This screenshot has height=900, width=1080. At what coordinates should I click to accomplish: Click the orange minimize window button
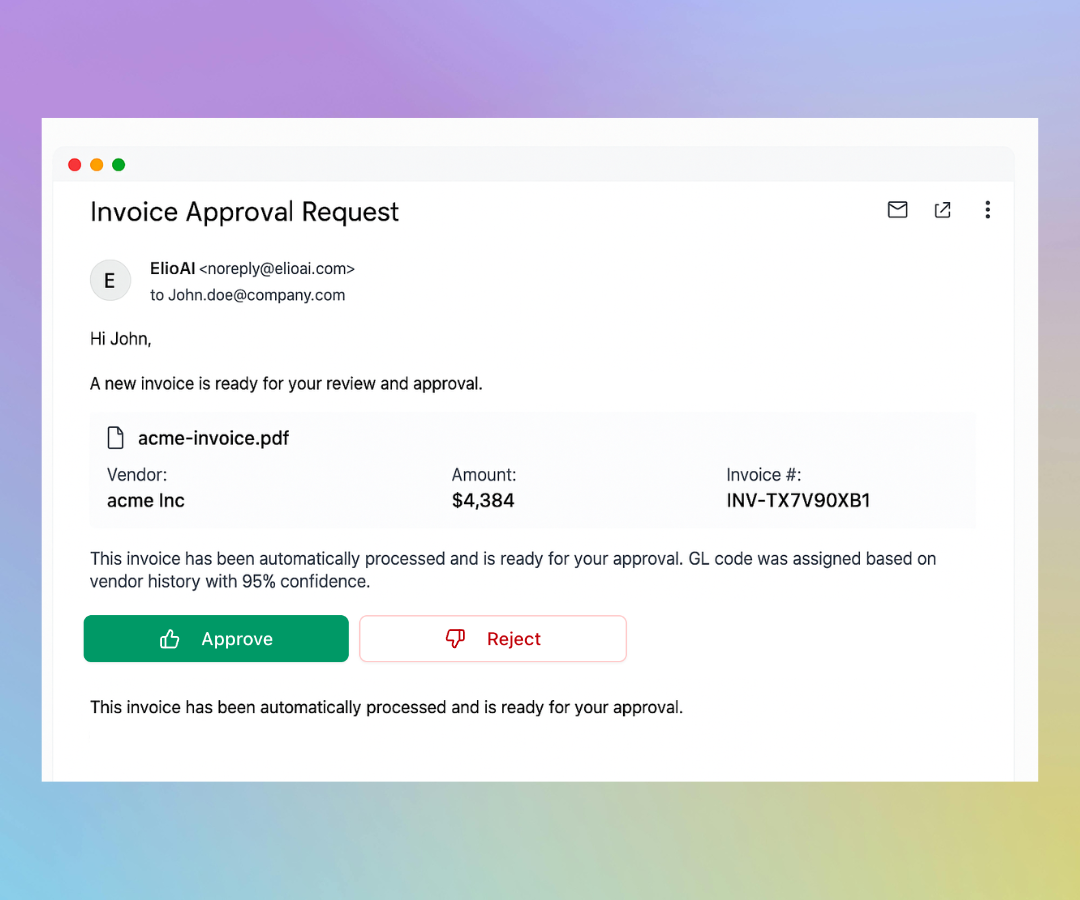(97, 165)
